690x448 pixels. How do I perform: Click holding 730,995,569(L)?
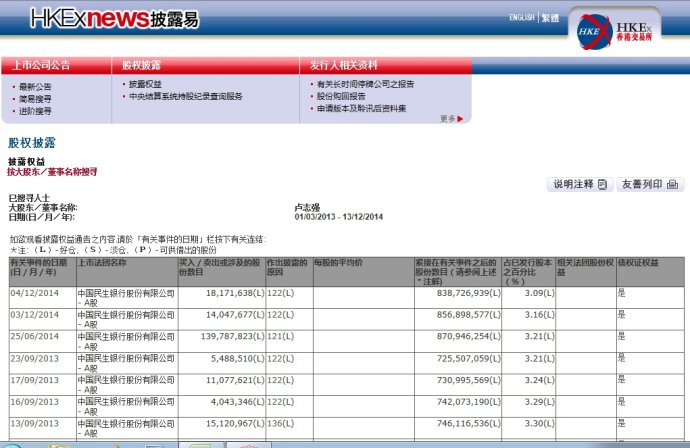pyautogui.click(x=469, y=380)
